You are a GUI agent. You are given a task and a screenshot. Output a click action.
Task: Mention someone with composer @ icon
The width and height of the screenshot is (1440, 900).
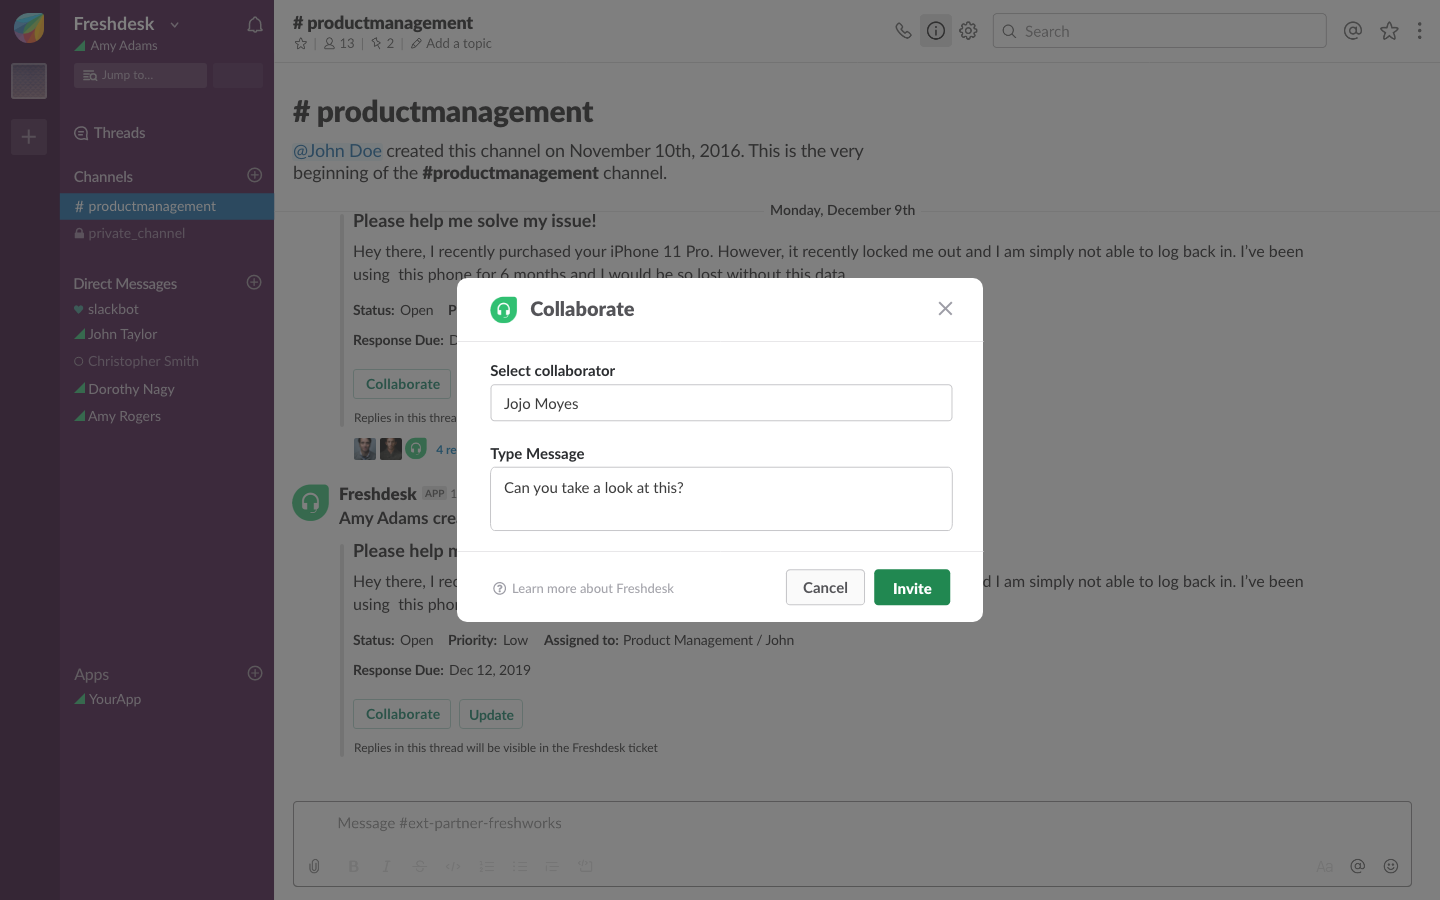(1357, 866)
